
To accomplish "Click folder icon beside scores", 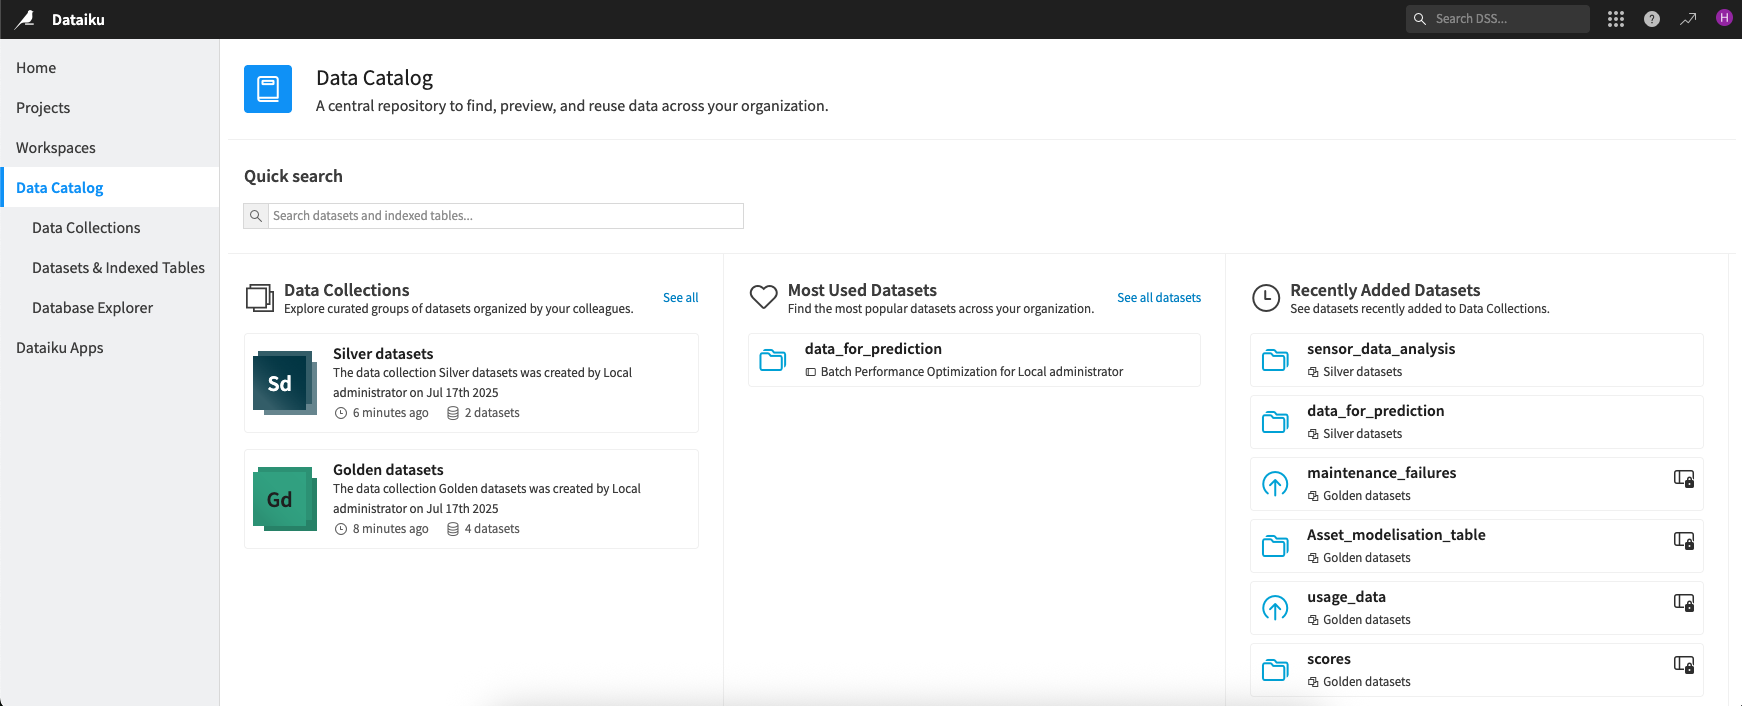I will 1275,670.
